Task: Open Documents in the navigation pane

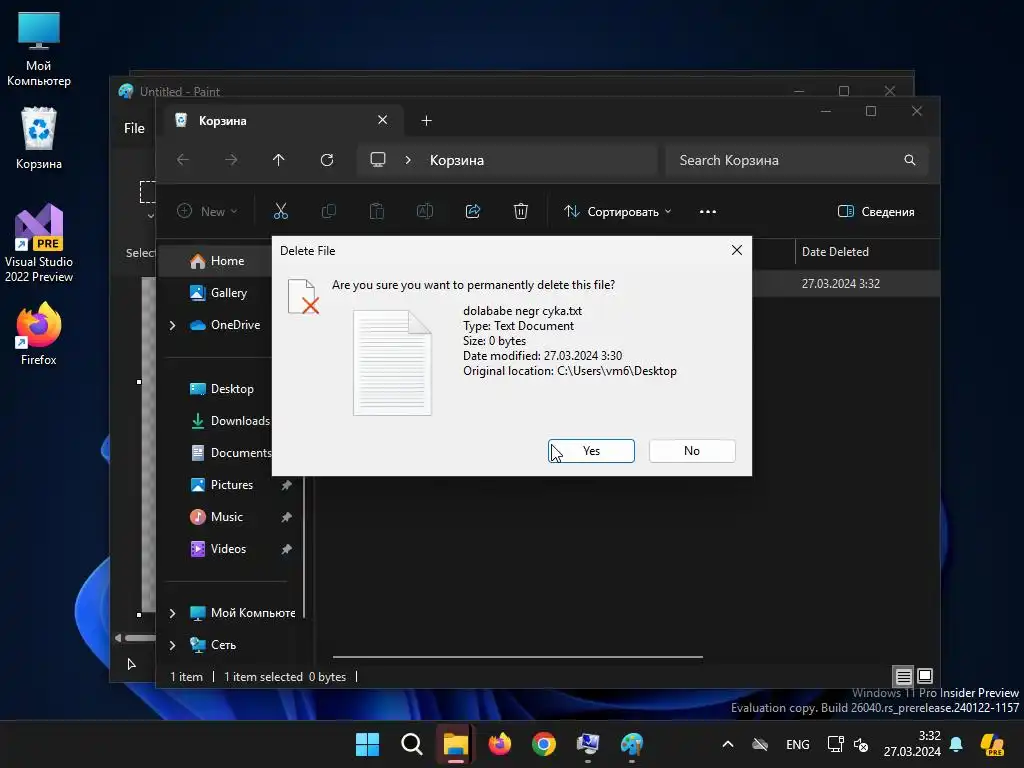Action: pyautogui.click(x=230, y=453)
